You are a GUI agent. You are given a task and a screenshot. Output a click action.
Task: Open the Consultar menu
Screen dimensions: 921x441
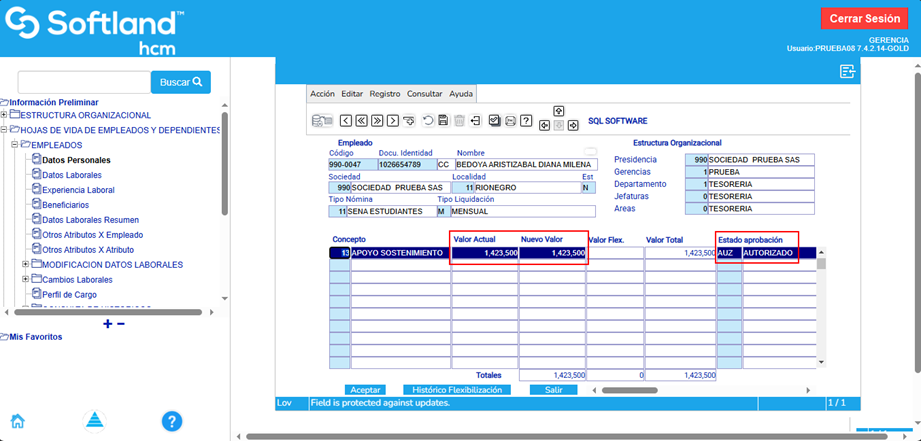click(424, 94)
